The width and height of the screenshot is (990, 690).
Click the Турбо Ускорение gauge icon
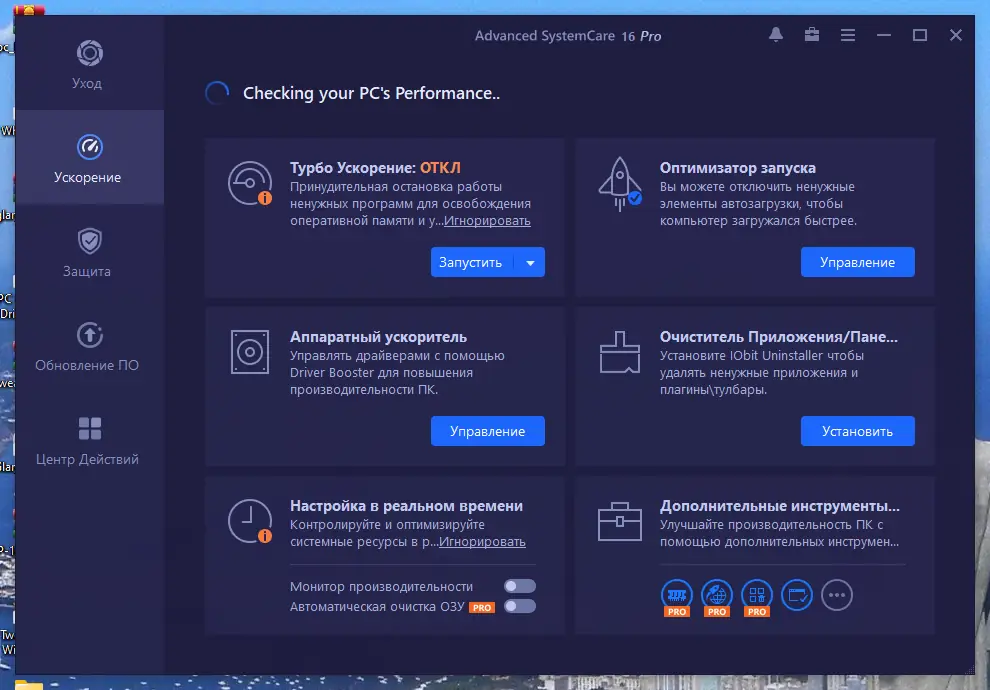(x=250, y=183)
